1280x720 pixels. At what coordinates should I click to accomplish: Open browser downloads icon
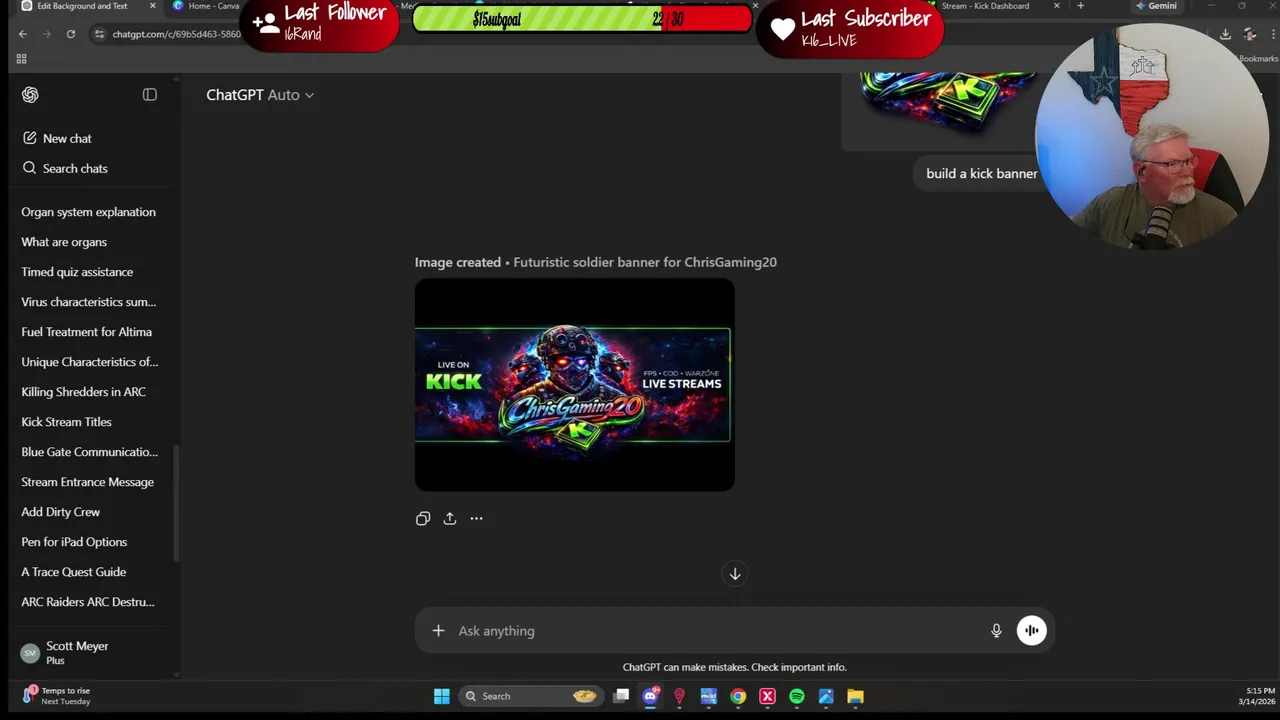click(1225, 34)
